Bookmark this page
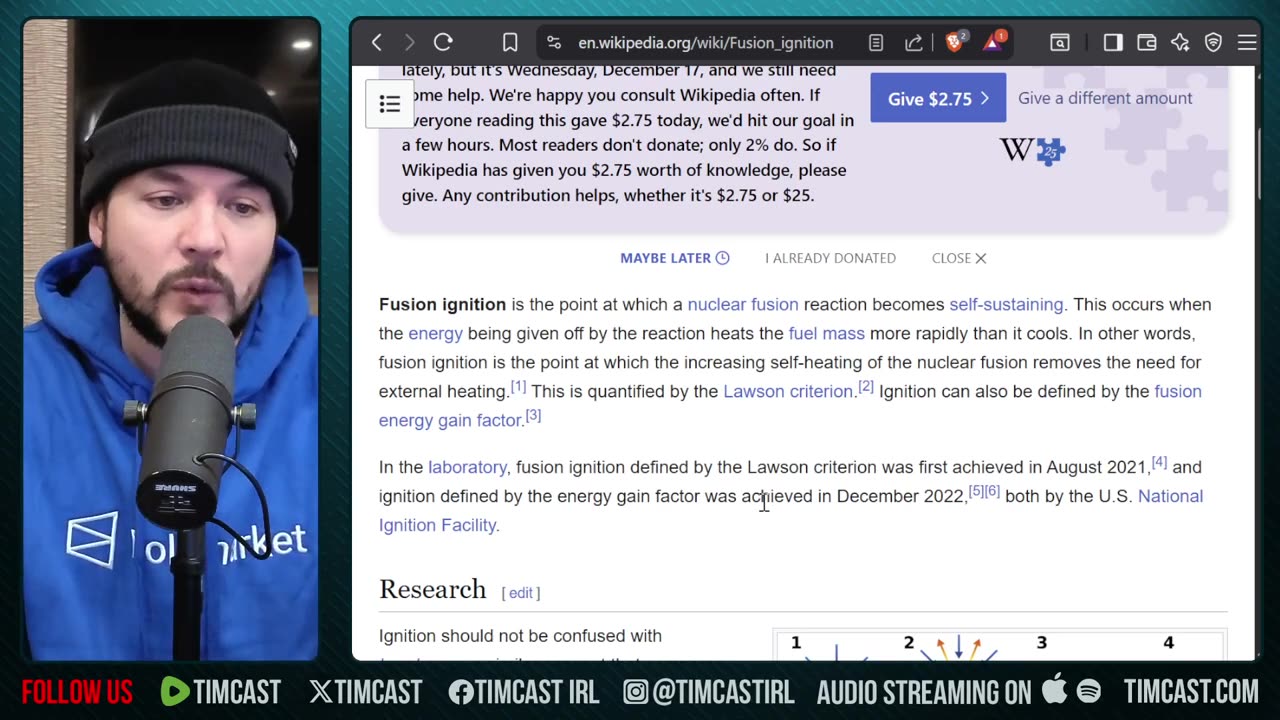This screenshot has height=720, width=1280. [510, 42]
